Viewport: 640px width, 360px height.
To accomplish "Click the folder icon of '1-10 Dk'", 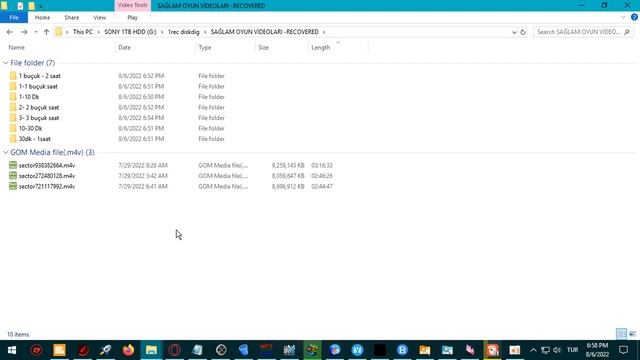I will tap(13, 97).
